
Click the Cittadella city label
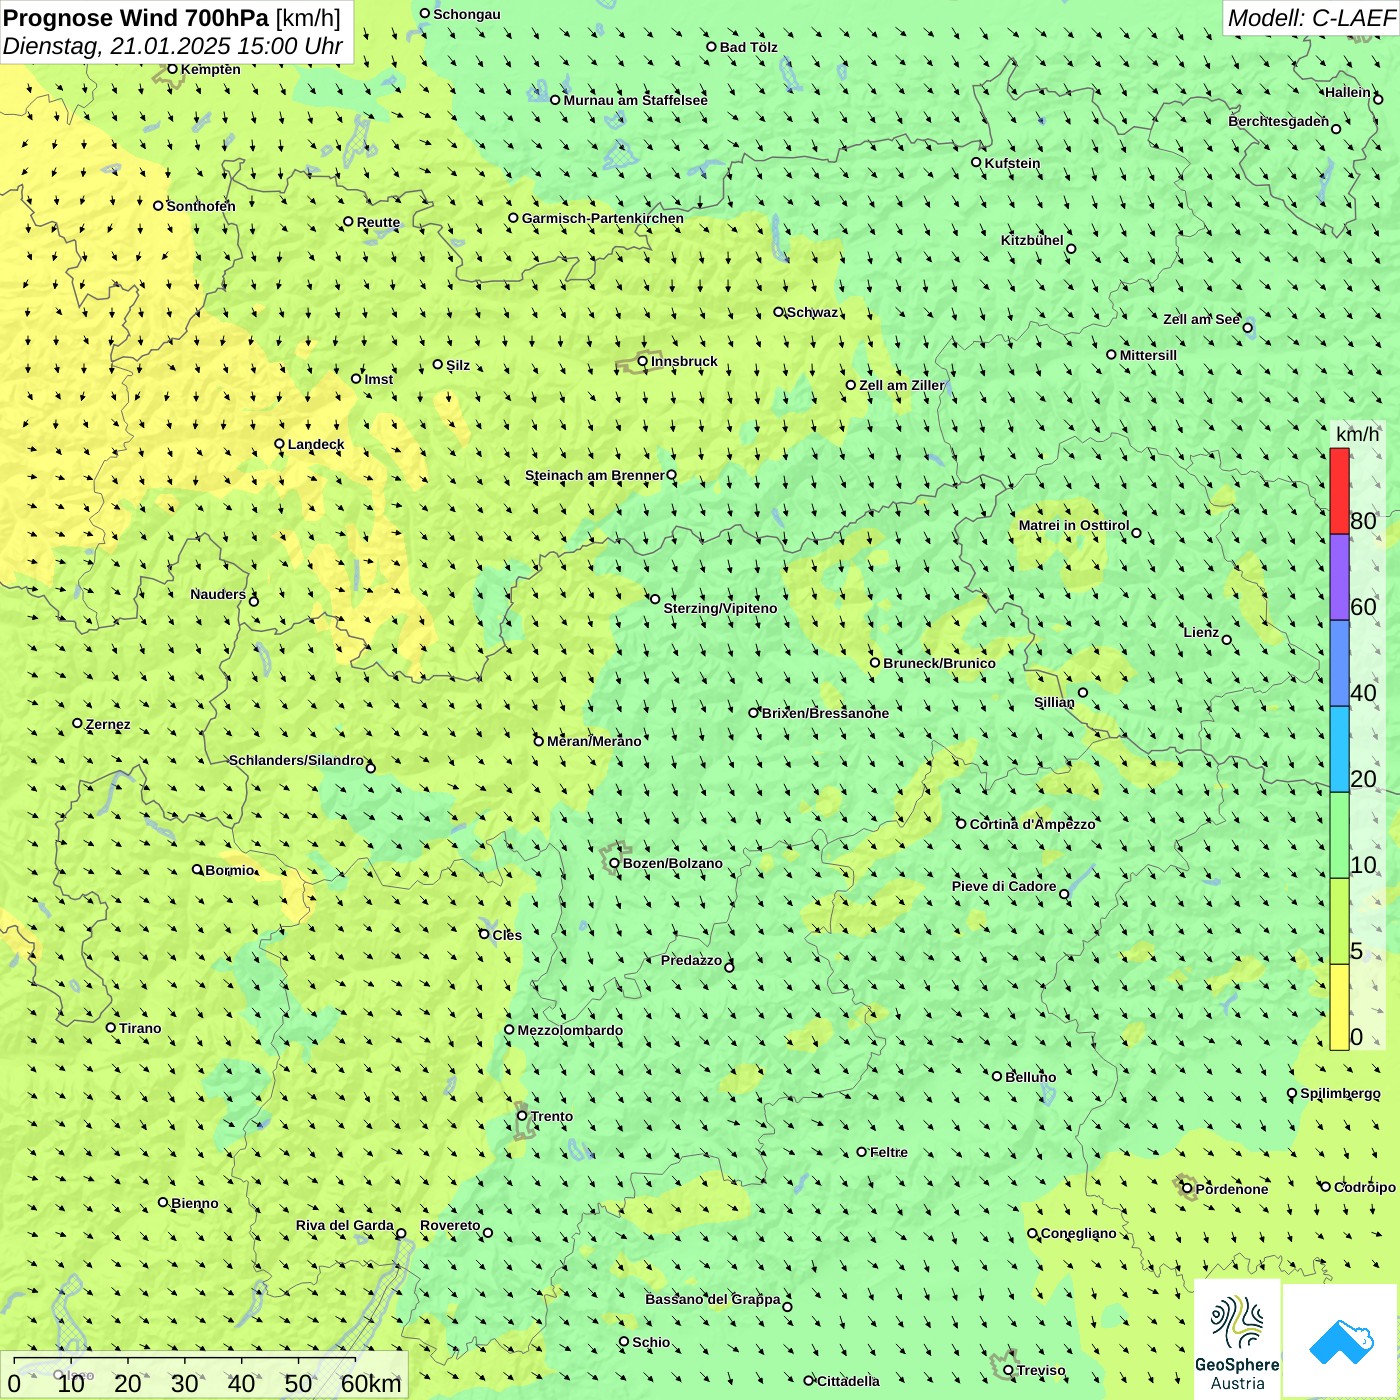(x=848, y=1381)
